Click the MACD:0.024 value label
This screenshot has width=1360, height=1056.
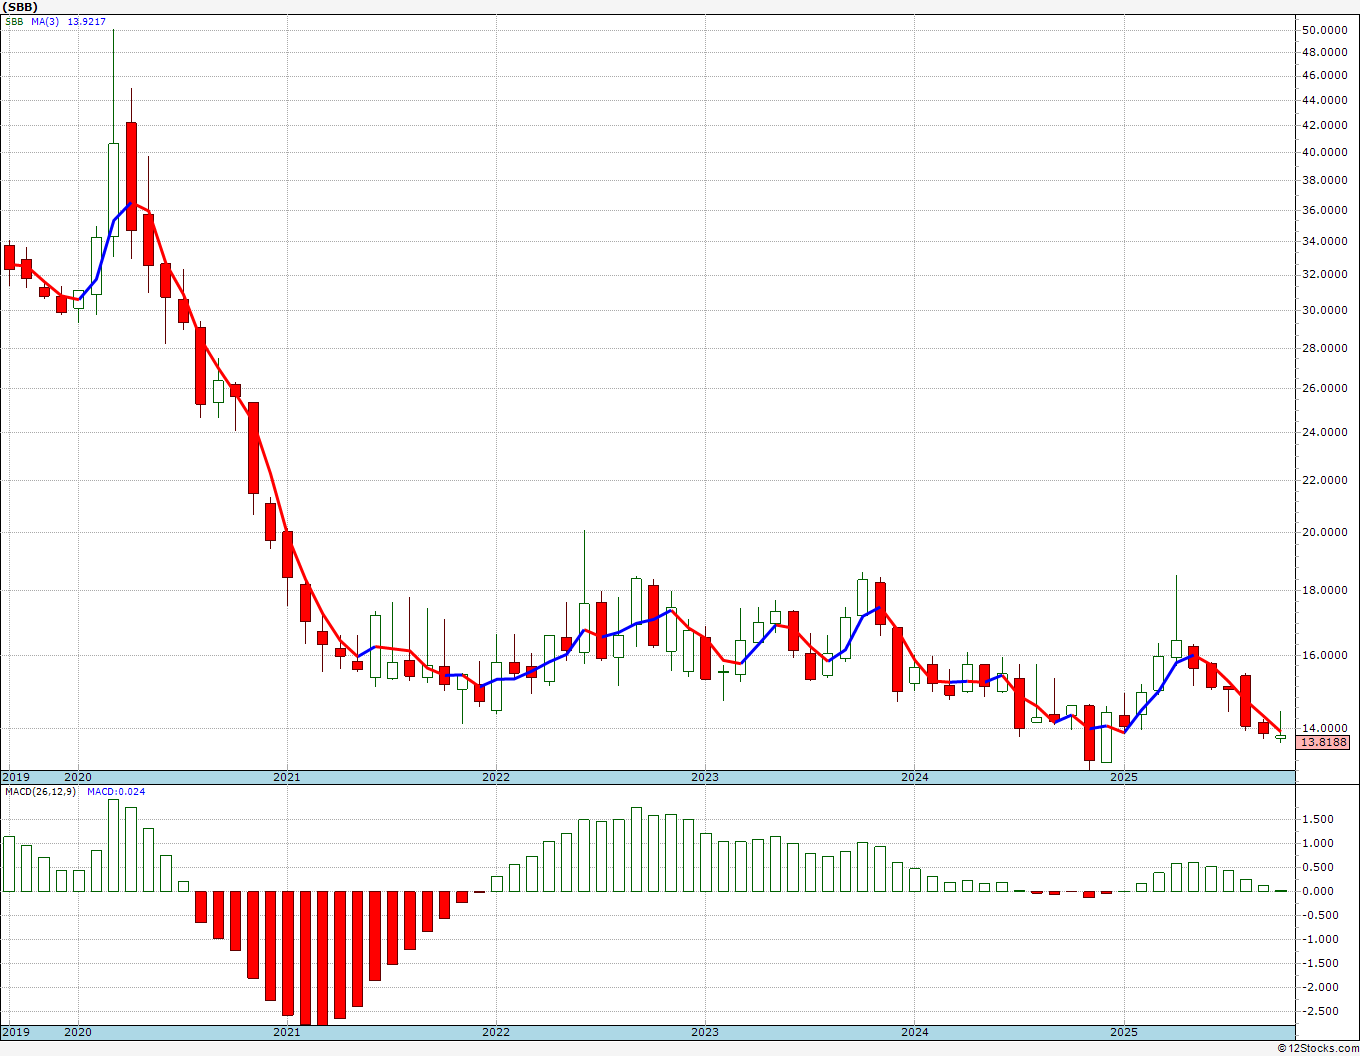click(115, 792)
